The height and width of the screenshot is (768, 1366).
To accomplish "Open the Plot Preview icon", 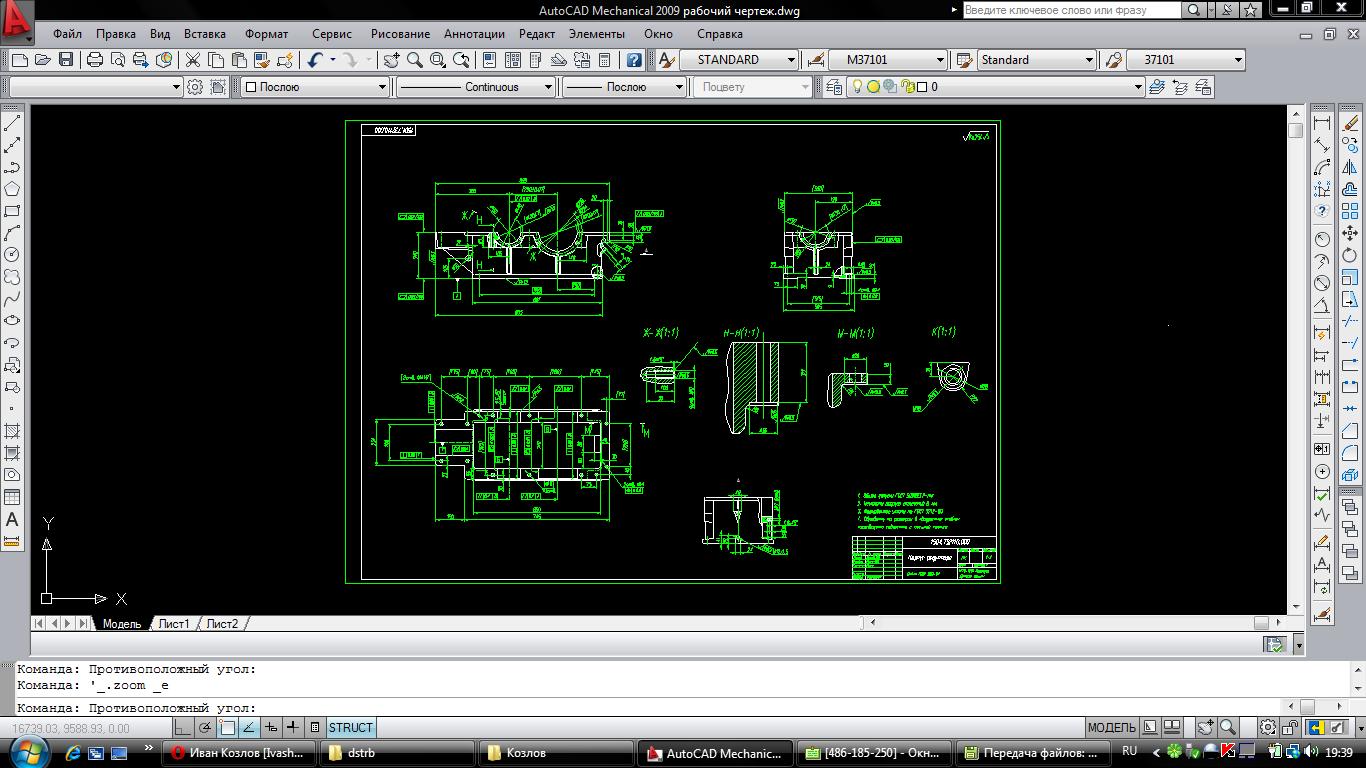I will click(x=118, y=60).
